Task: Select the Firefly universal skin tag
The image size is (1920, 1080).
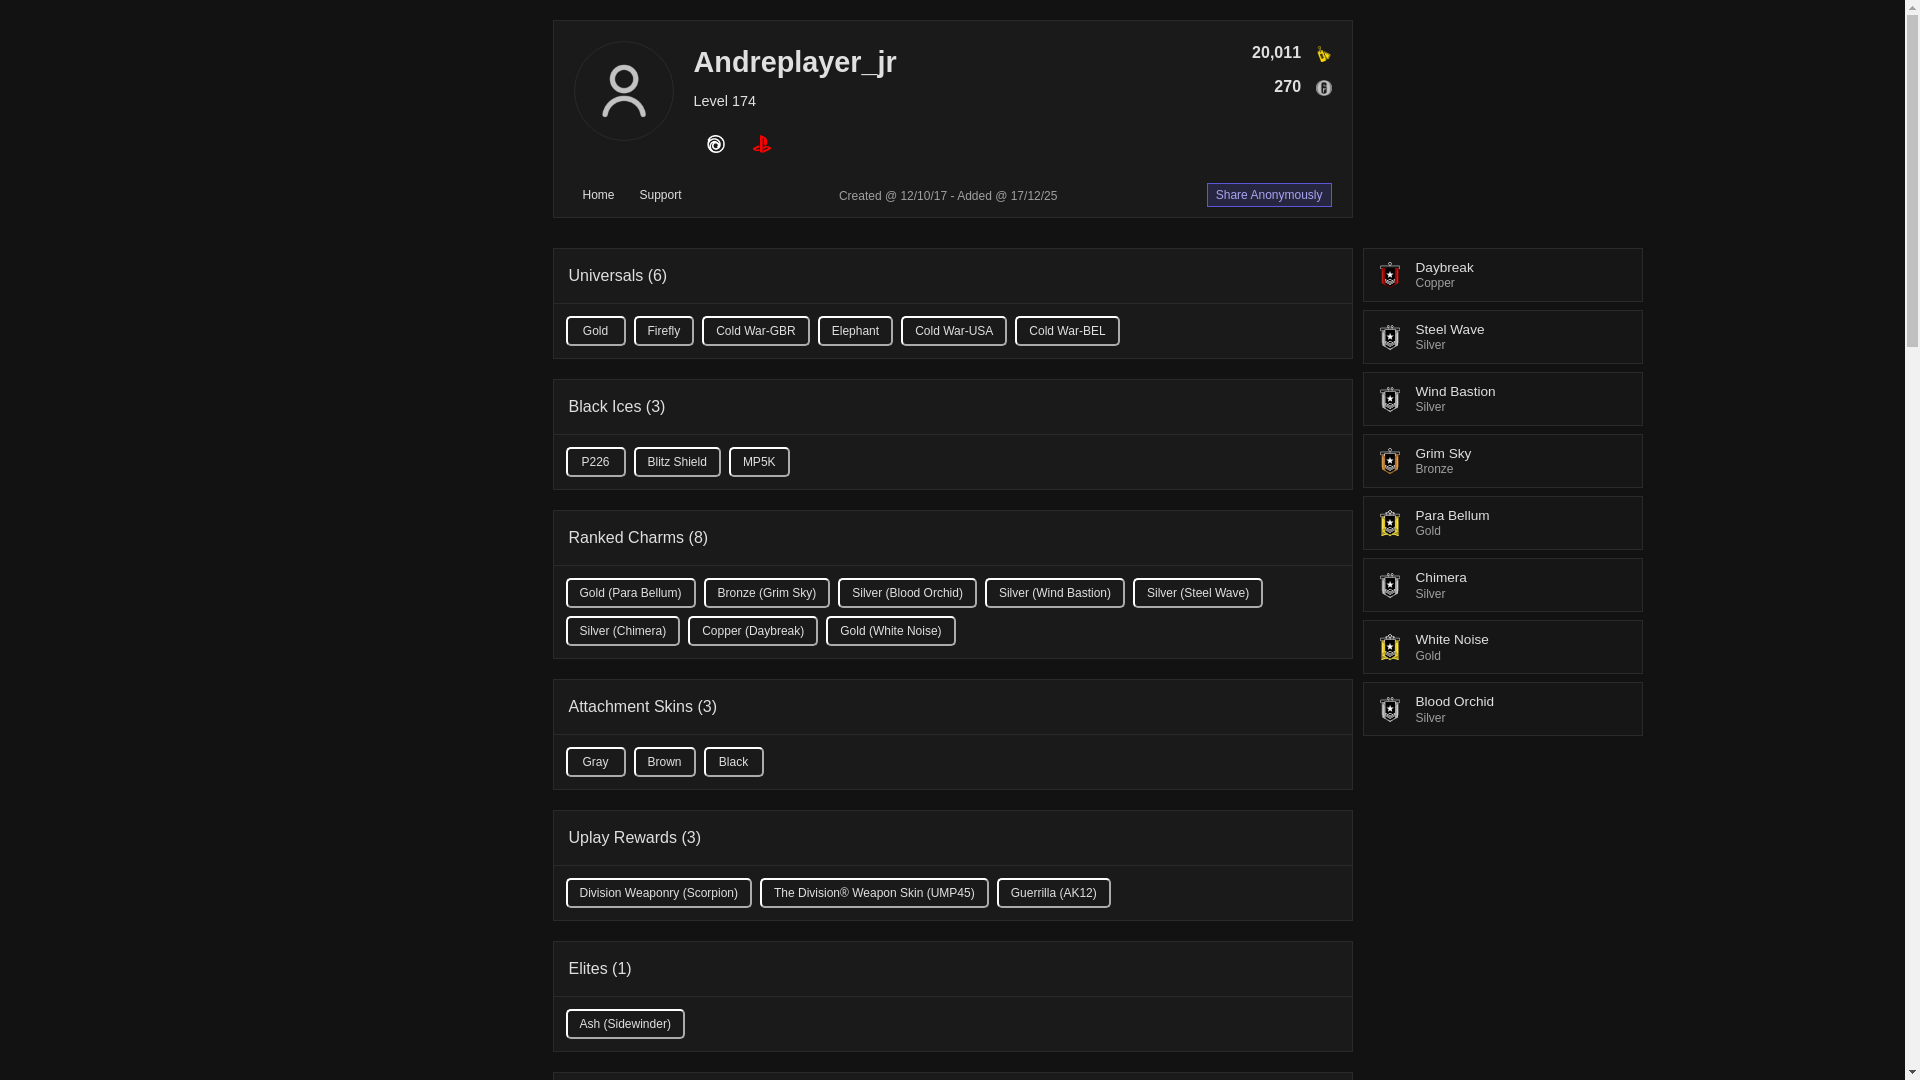Action: point(664,331)
